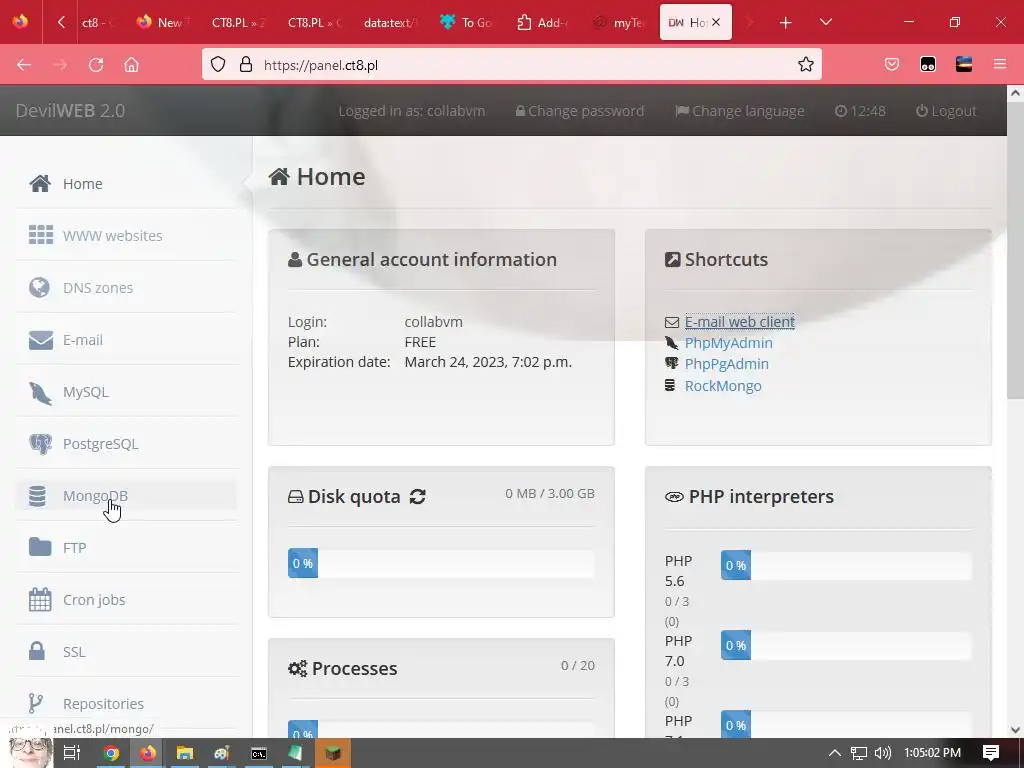Viewport: 1024px width, 768px height.
Task: Click the PHP 5.6 usage bar
Action: (846, 565)
